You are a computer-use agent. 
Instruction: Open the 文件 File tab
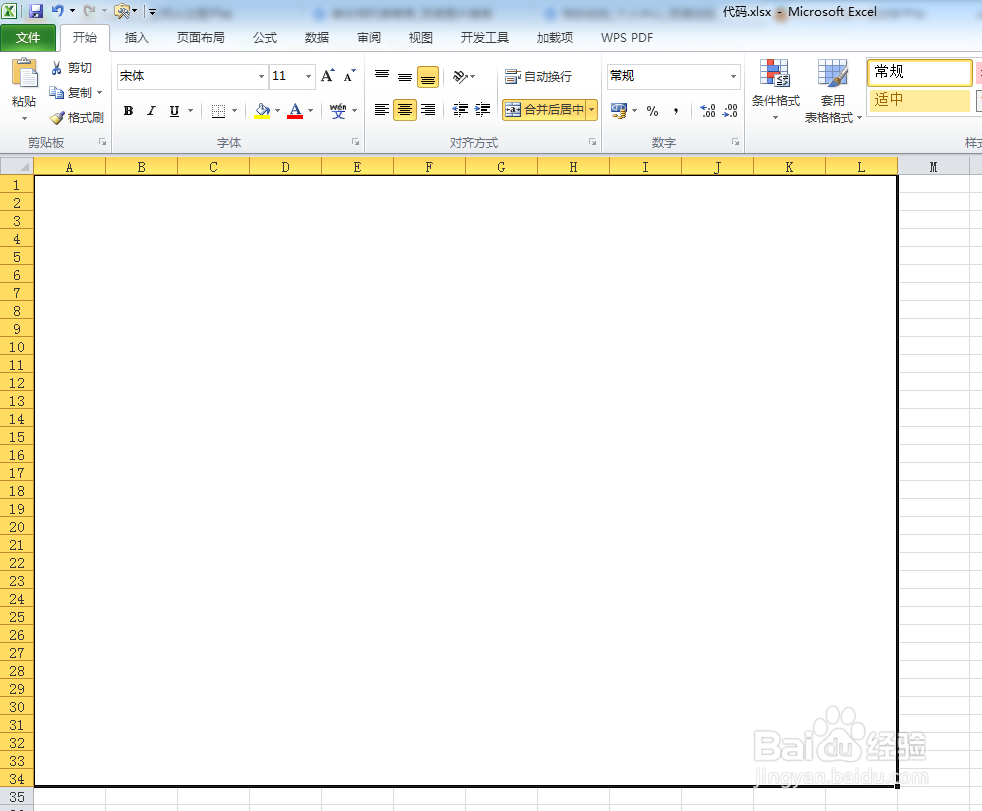click(28, 38)
